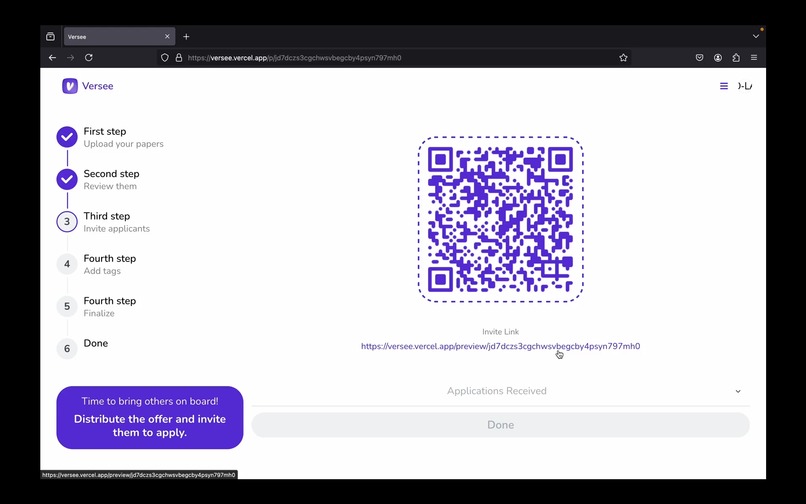Click the First step checkmark circle
806x504 pixels.
[x=67, y=137]
